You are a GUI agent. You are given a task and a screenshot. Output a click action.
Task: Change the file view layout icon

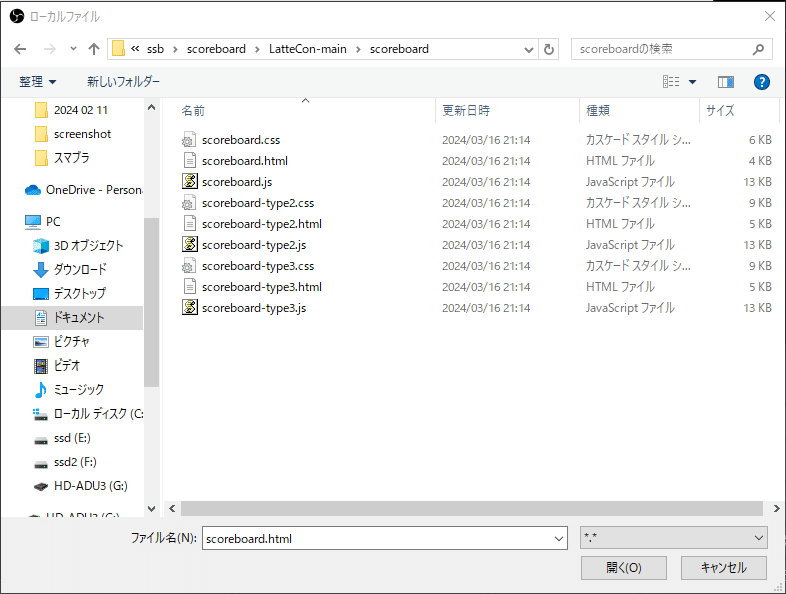[x=671, y=82]
